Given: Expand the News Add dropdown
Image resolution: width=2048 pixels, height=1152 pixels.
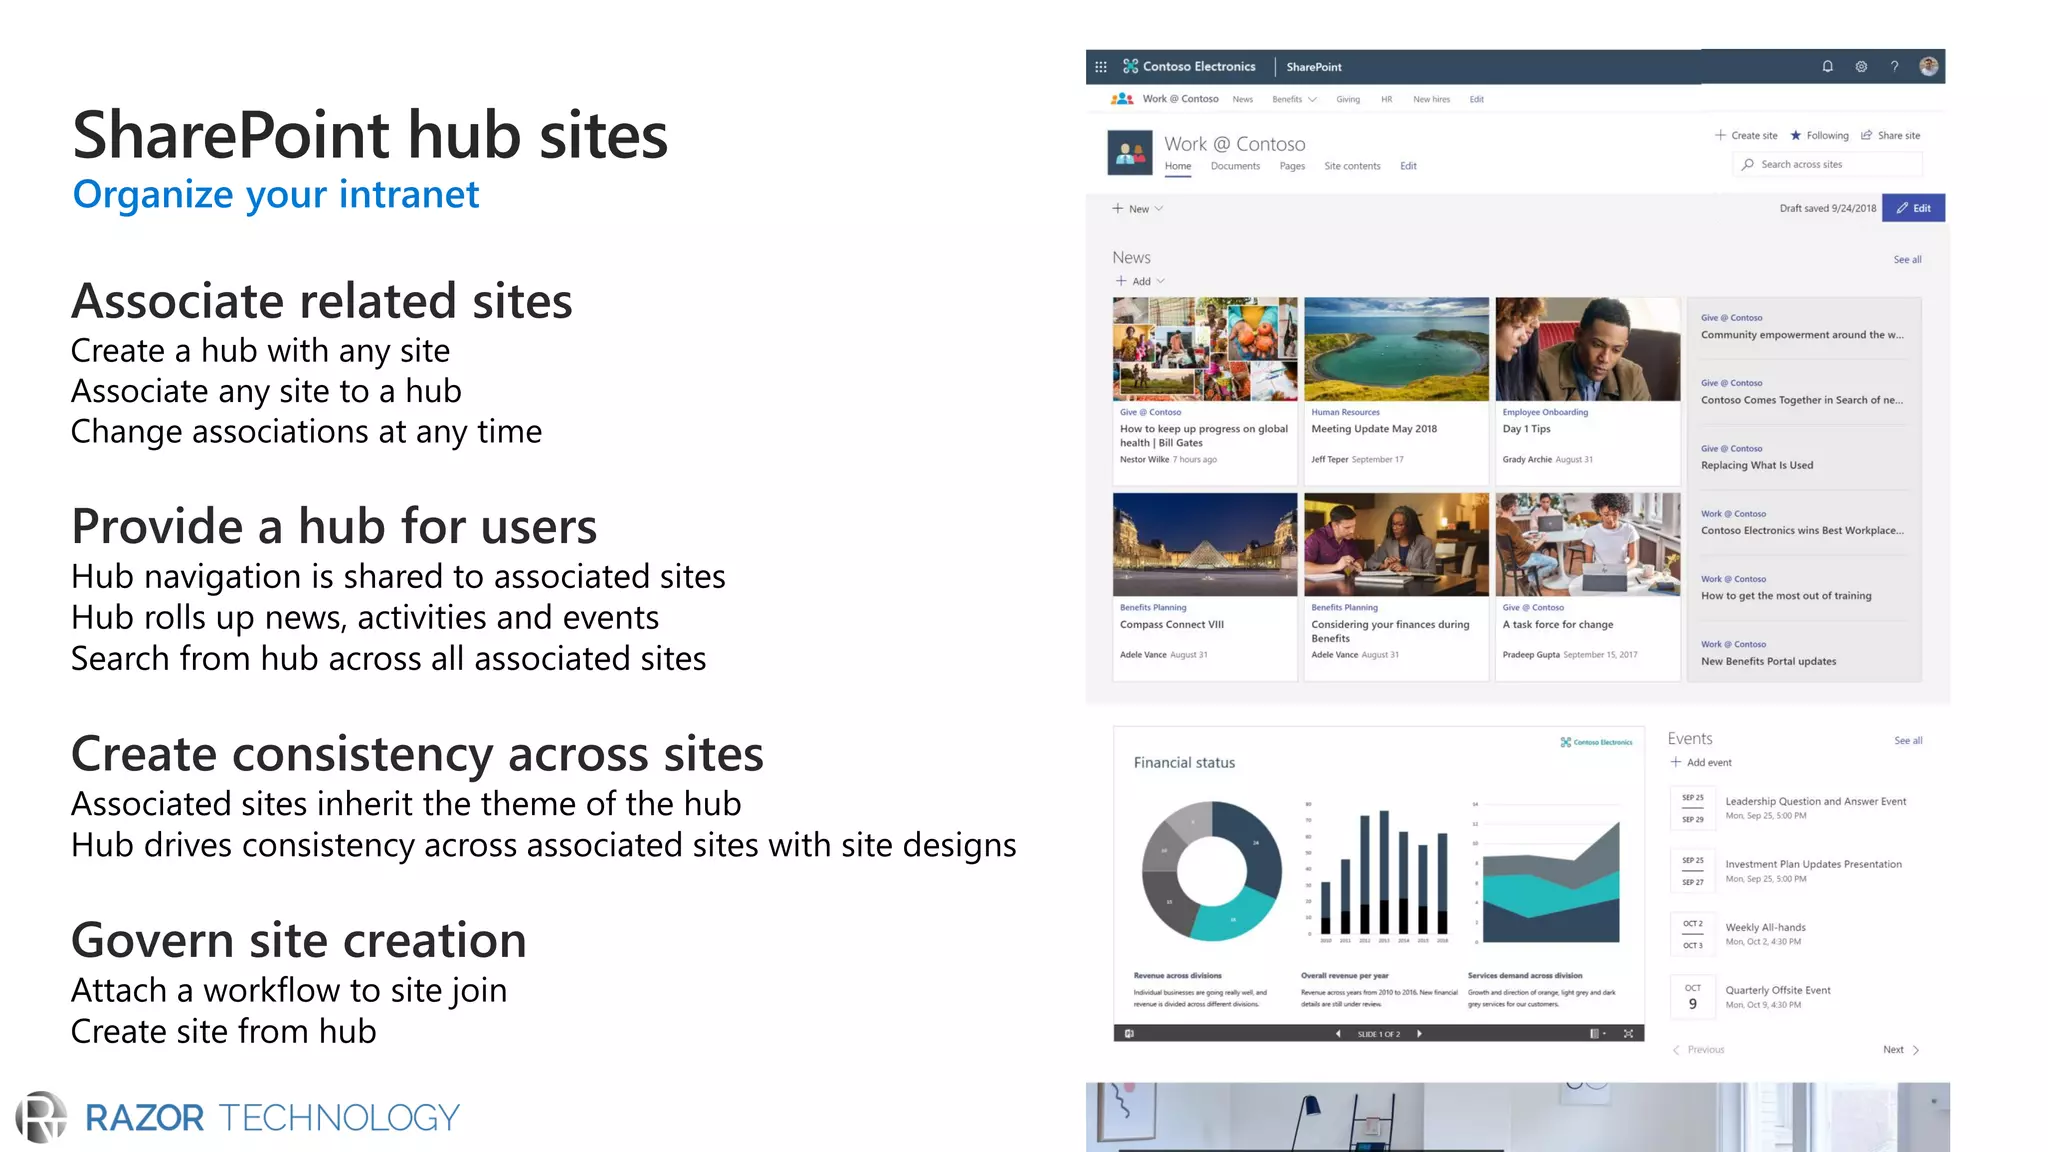Looking at the screenshot, I should point(1161,282).
